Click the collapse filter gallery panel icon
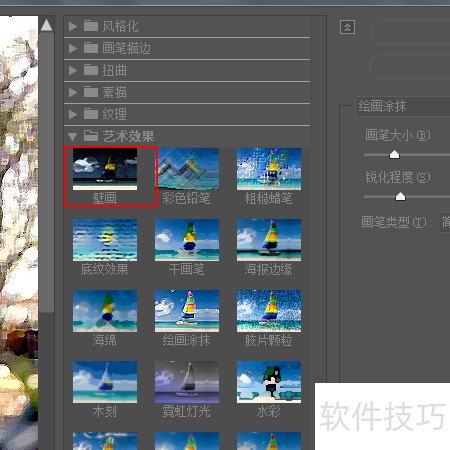This screenshot has width=450, height=450. coord(347,27)
